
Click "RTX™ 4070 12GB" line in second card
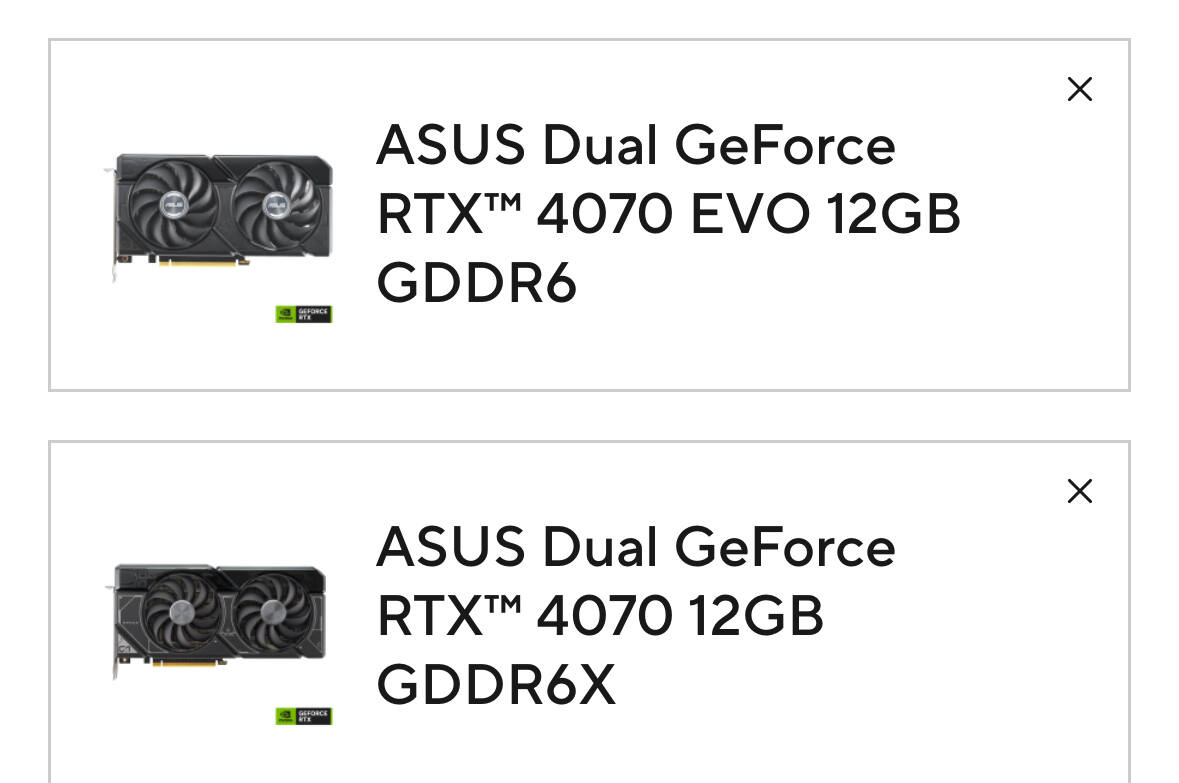(600, 615)
